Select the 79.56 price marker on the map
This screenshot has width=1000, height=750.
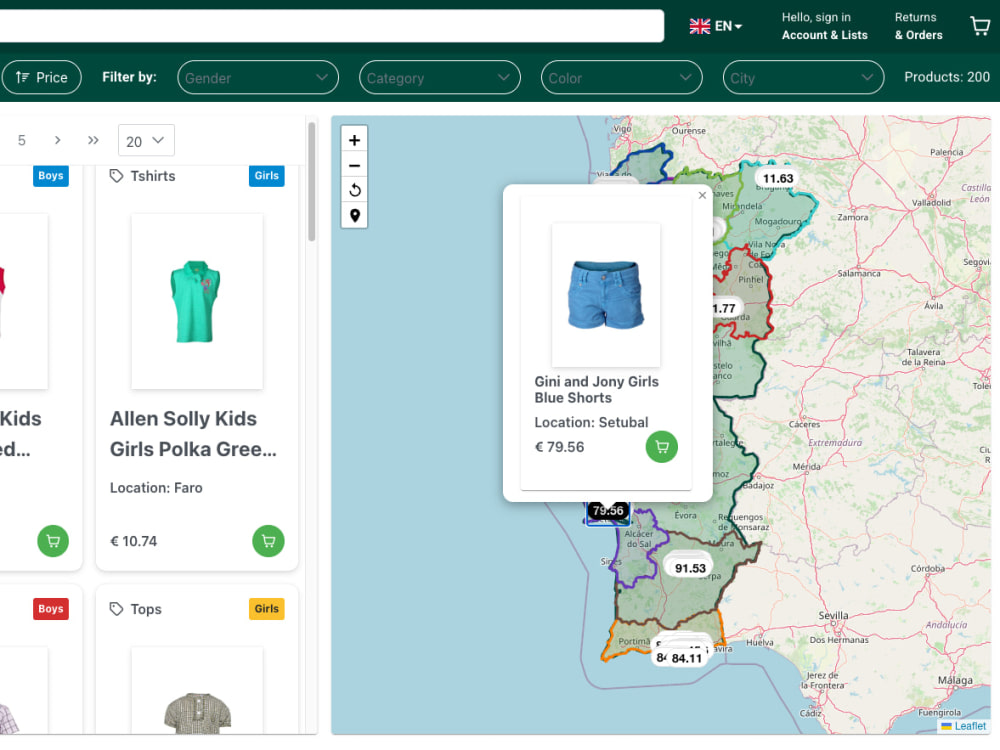click(608, 510)
